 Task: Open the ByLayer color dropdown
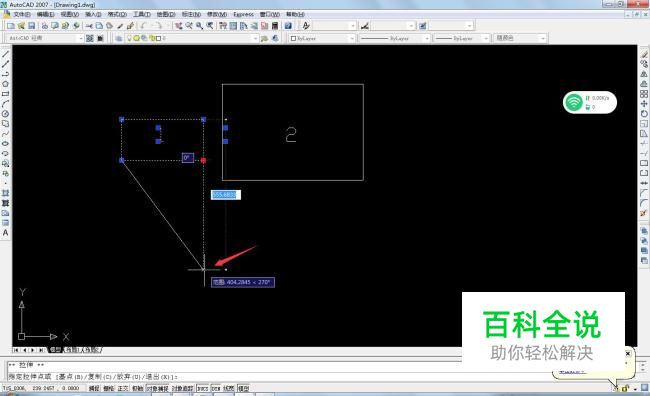click(x=352, y=38)
